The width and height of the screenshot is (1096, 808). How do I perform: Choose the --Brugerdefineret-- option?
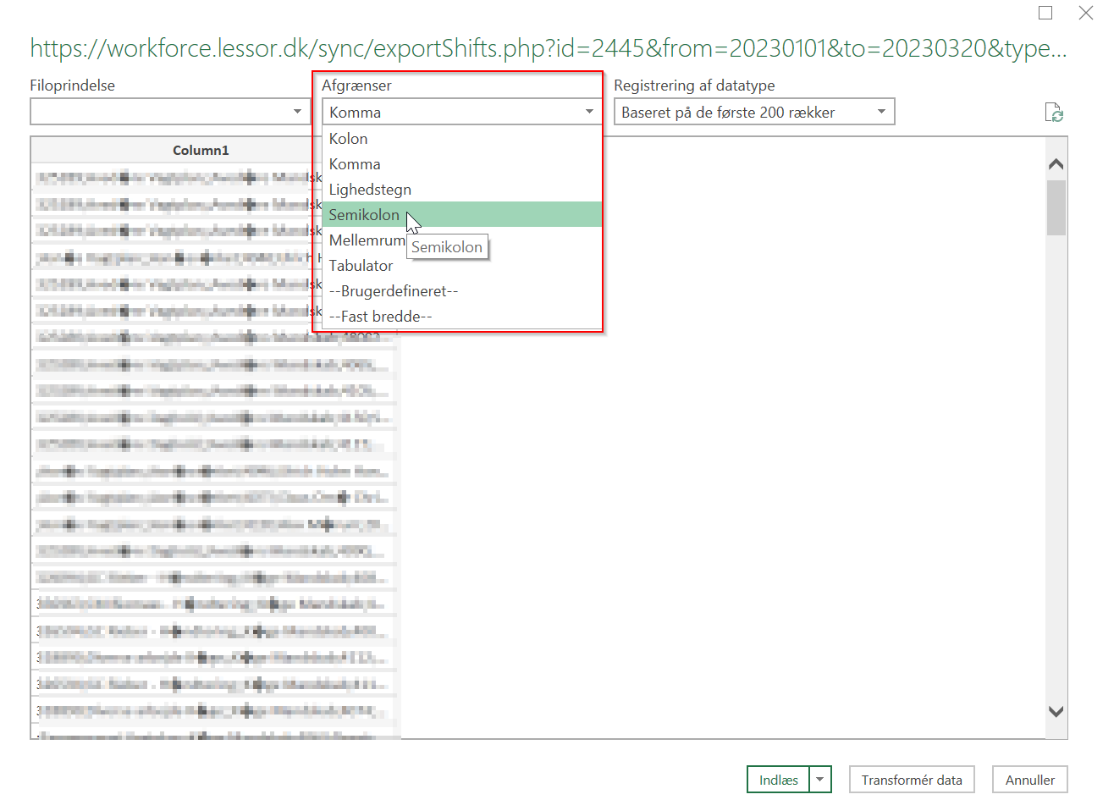[x=393, y=291]
